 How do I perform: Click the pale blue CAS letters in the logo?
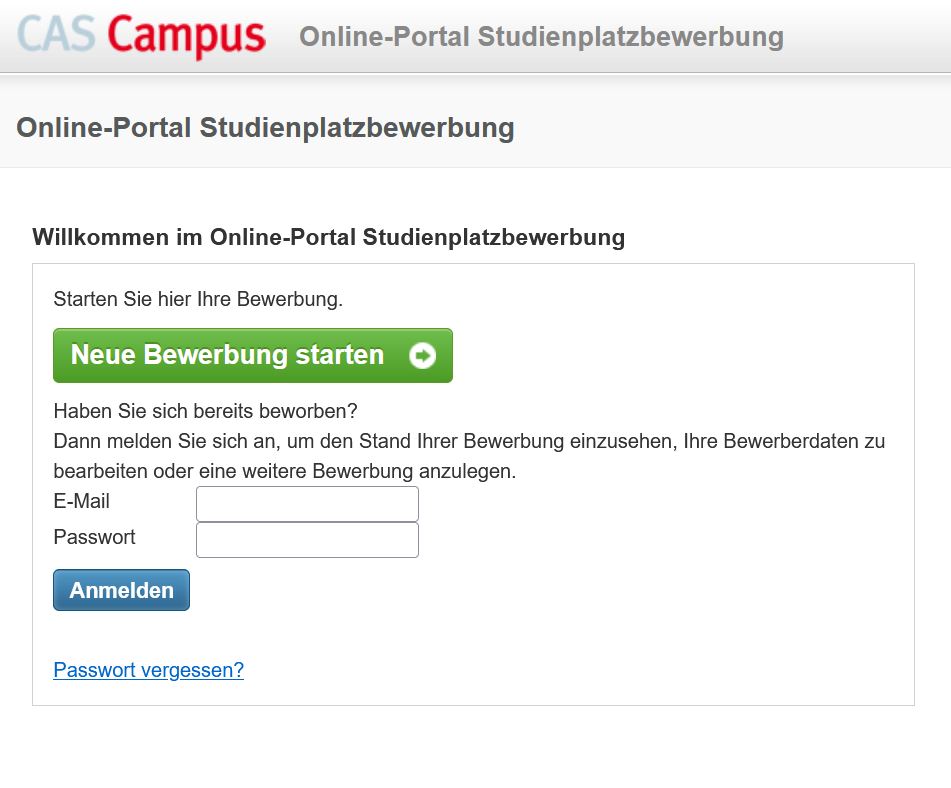coord(56,33)
